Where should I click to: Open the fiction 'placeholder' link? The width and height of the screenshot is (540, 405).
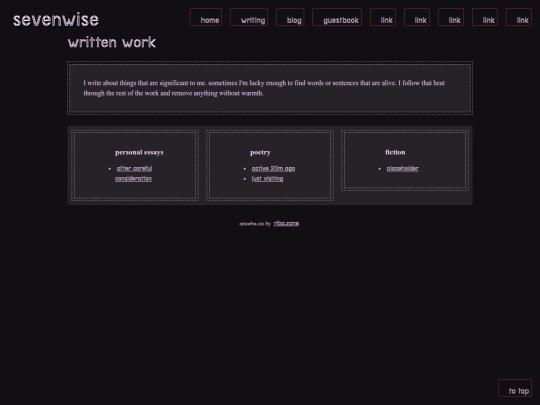coord(403,168)
